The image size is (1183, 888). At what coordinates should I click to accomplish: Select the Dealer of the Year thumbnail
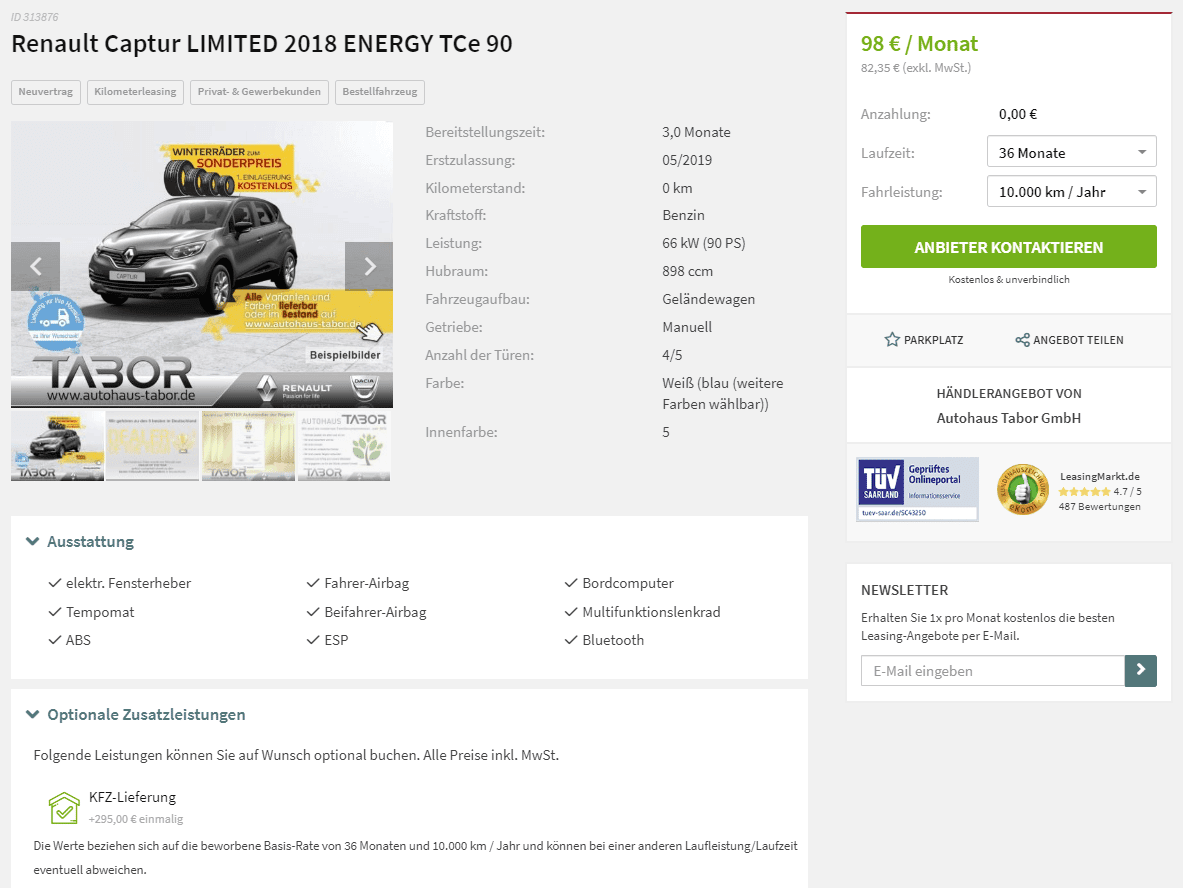(x=152, y=446)
